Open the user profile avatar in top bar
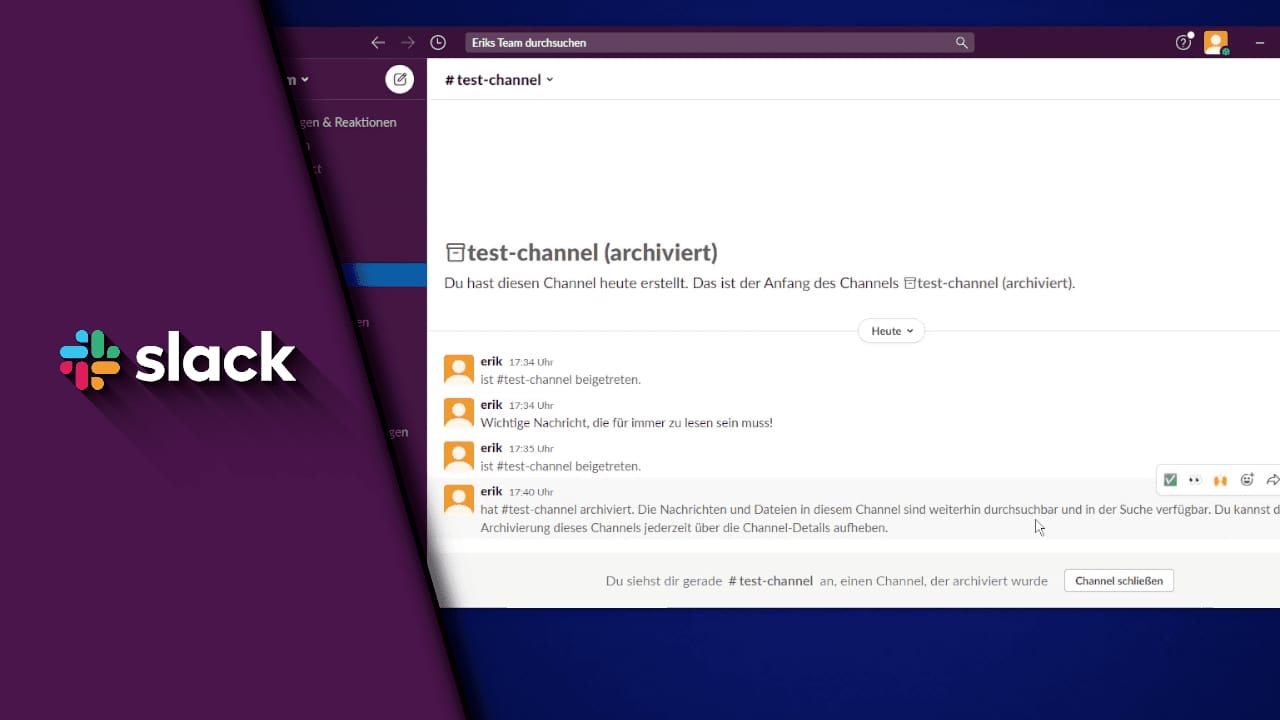The width and height of the screenshot is (1280, 720). click(1215, 42)
